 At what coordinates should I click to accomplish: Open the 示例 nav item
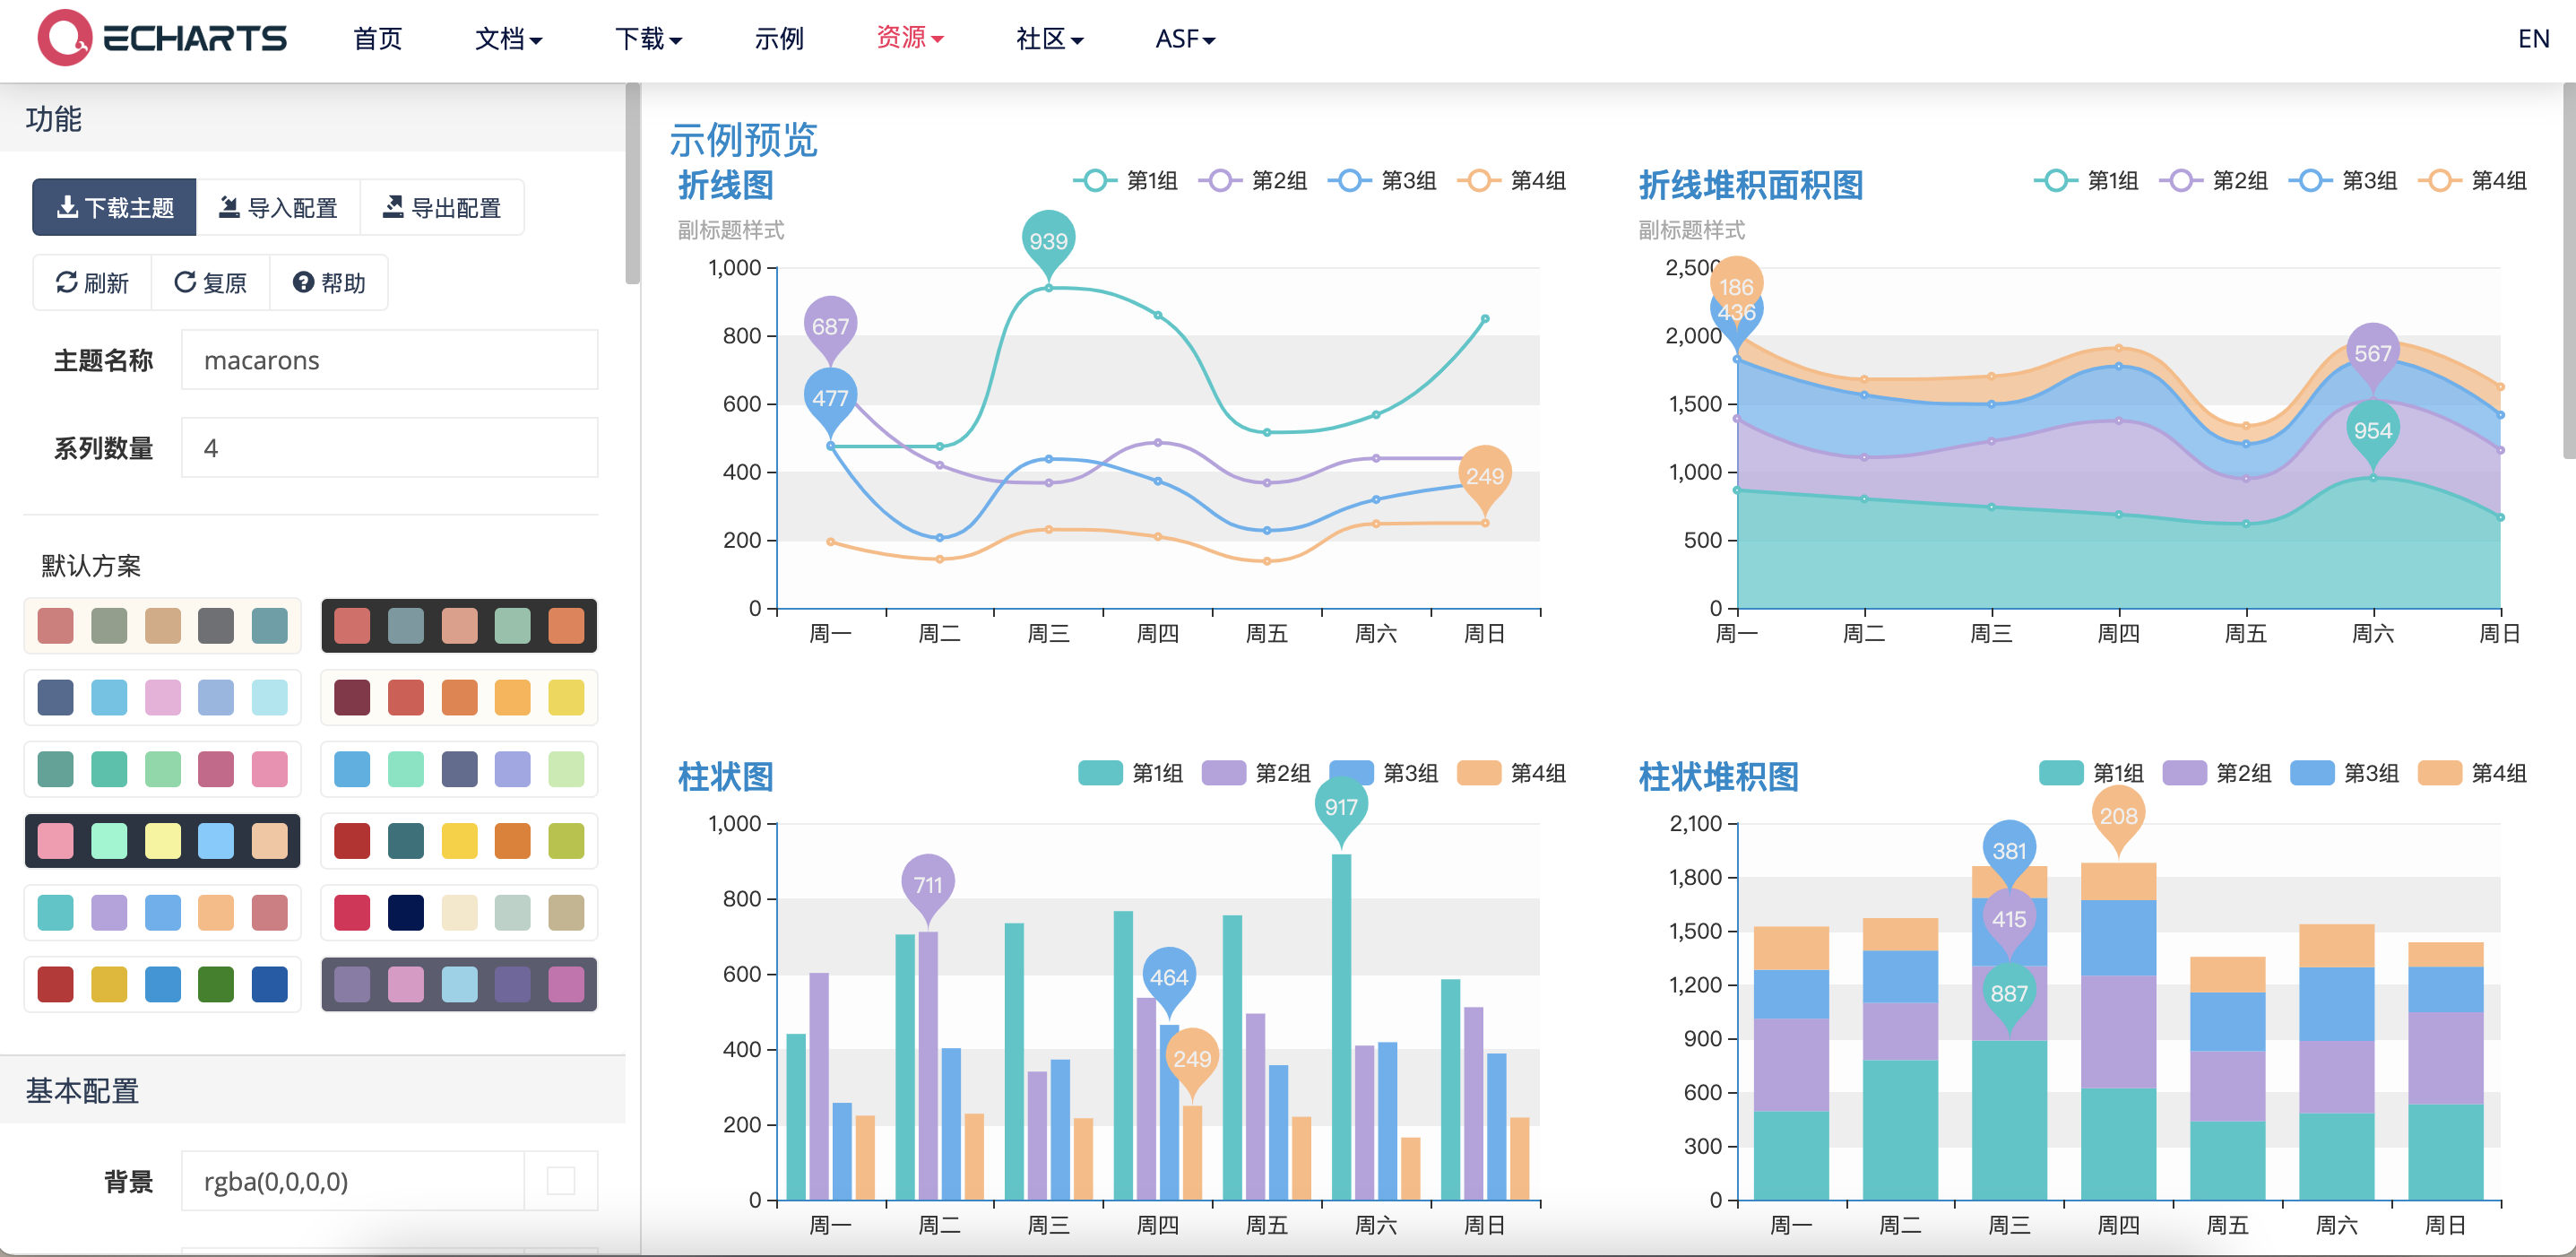pos(778,39)
